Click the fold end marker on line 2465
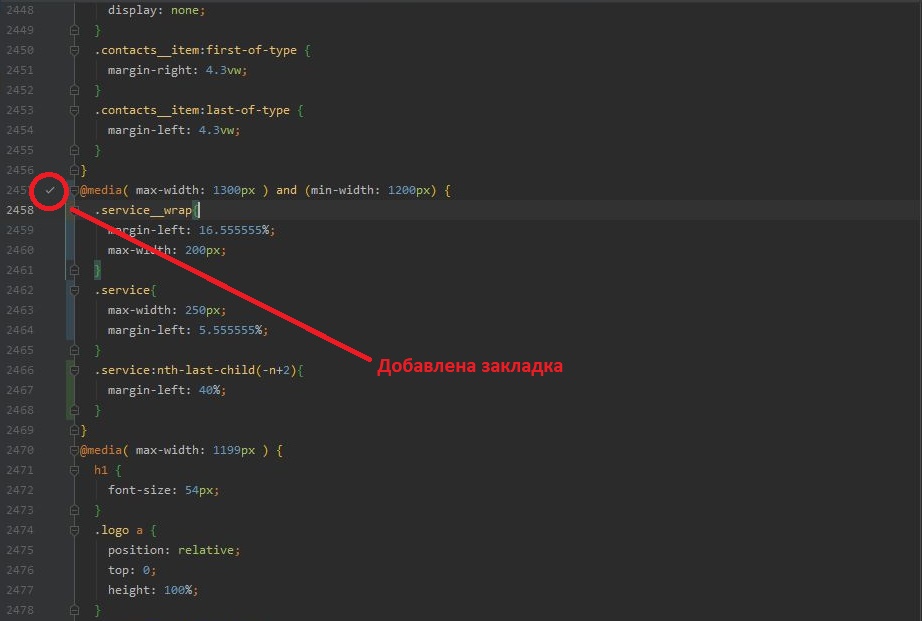 74,350
